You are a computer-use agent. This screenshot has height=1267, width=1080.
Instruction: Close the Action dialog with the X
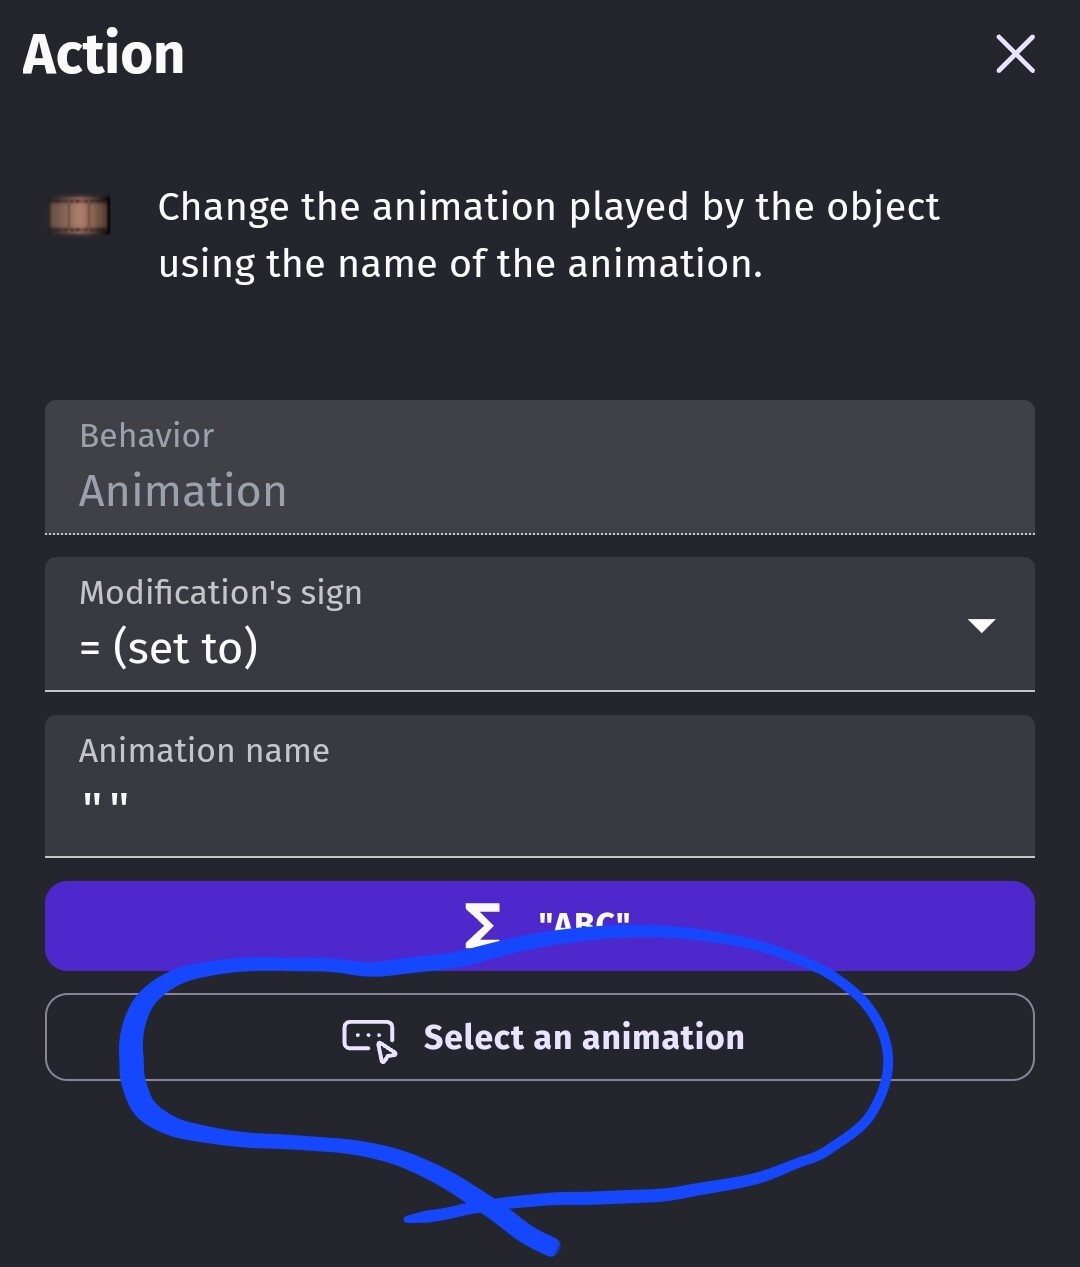(x=1015, y=54)
